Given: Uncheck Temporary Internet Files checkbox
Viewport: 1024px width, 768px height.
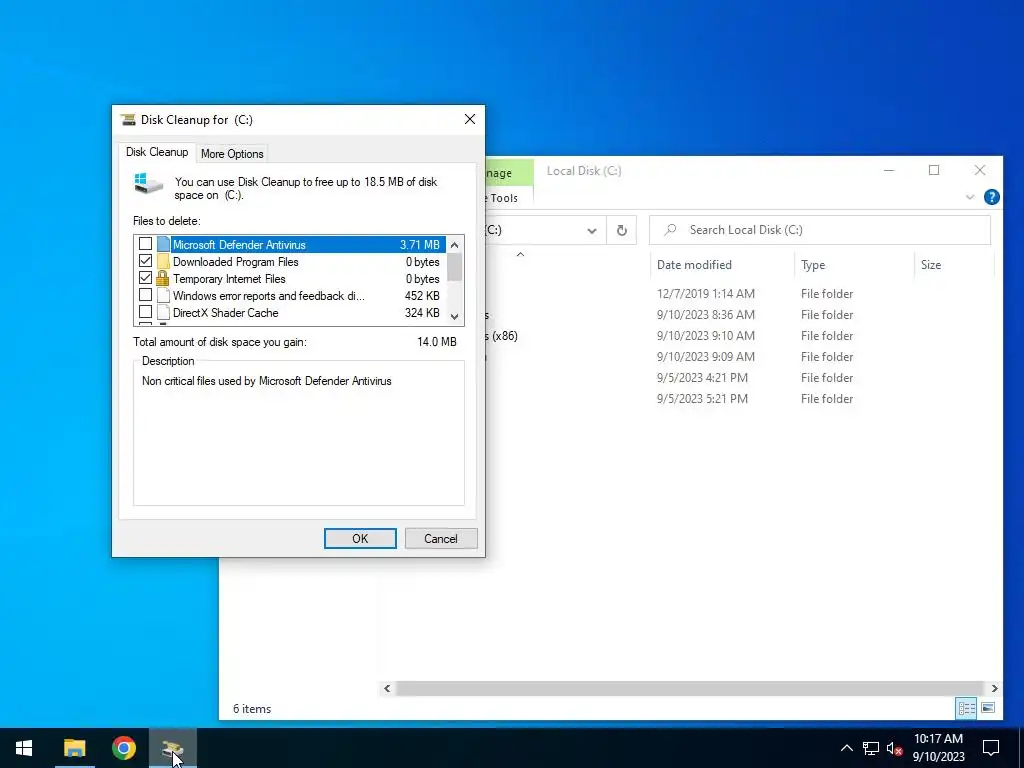Looking at the screenshot, I should (x=146, y=278).
